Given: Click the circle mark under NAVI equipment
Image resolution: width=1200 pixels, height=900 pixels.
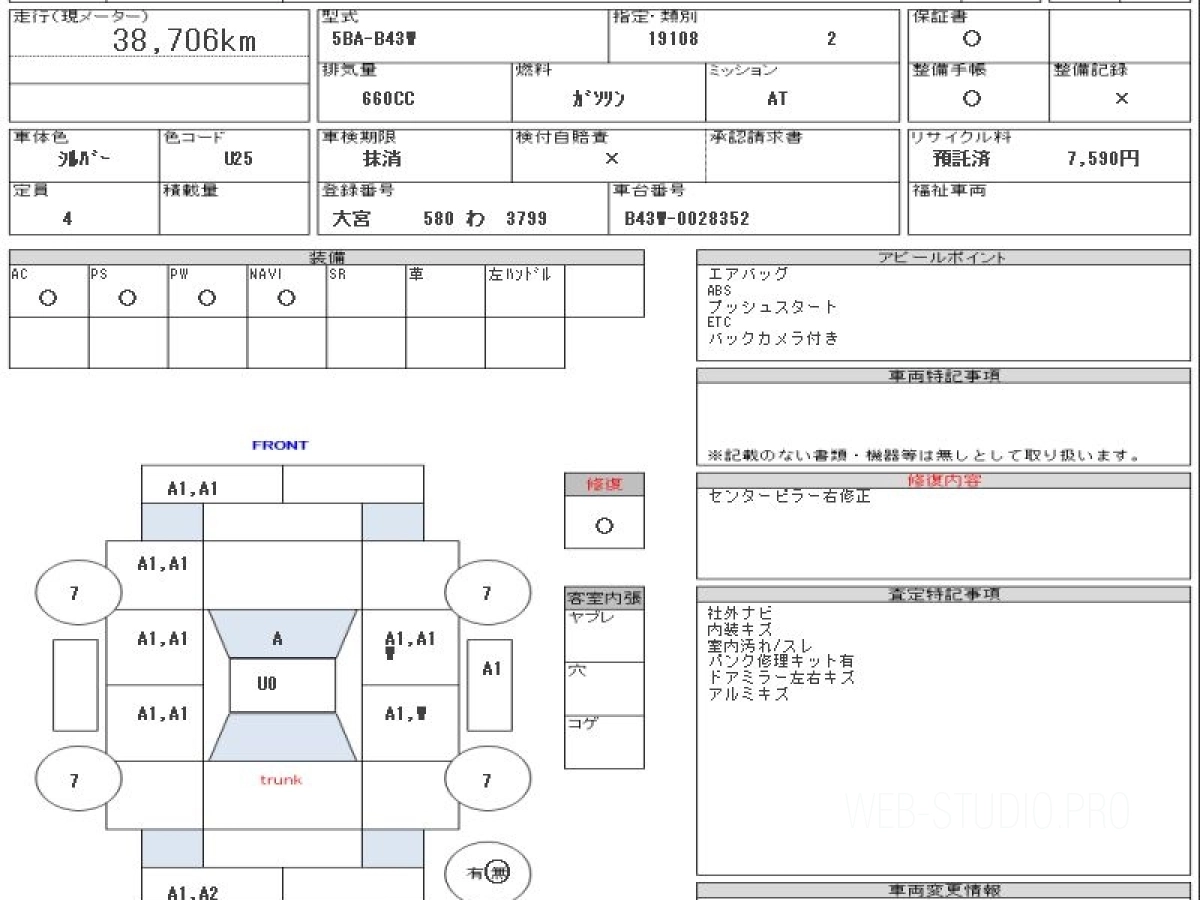Looking at the screenshot, I should [x=286, y=298].
